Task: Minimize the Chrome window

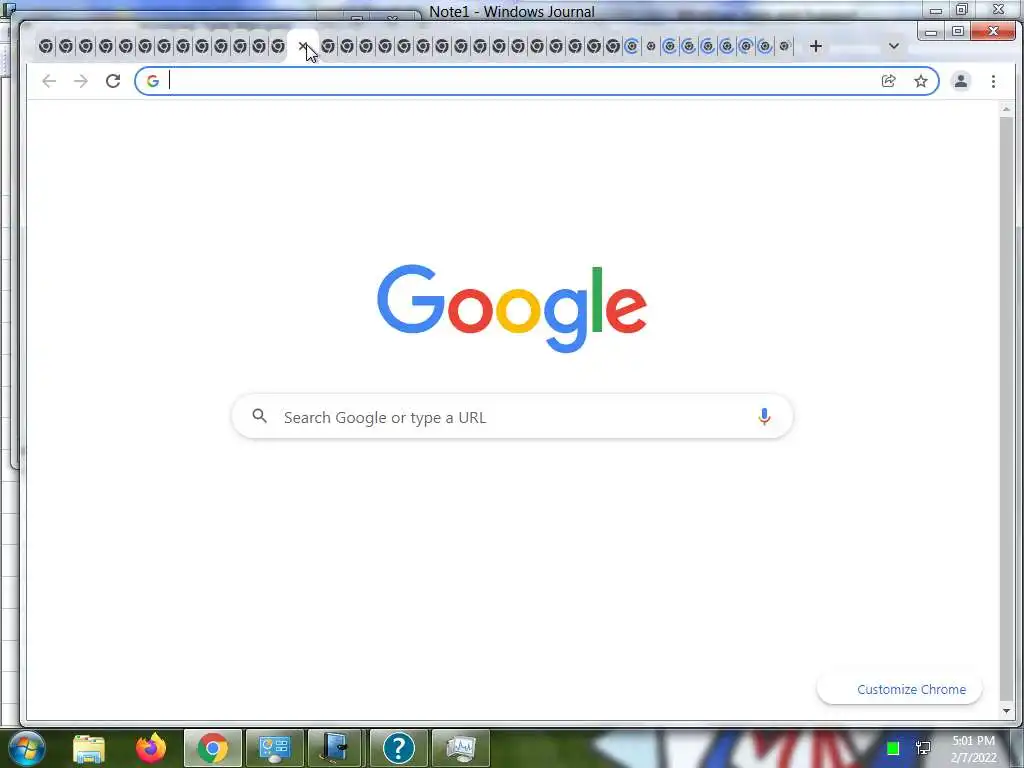Action: pos(931,31)
